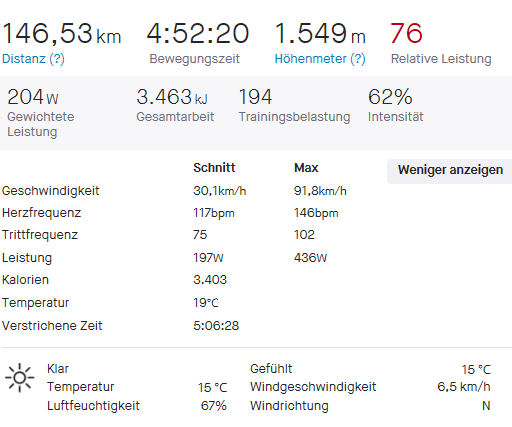
Task: Select the Geschwindigkeit row label
Action: pos(51,191)
